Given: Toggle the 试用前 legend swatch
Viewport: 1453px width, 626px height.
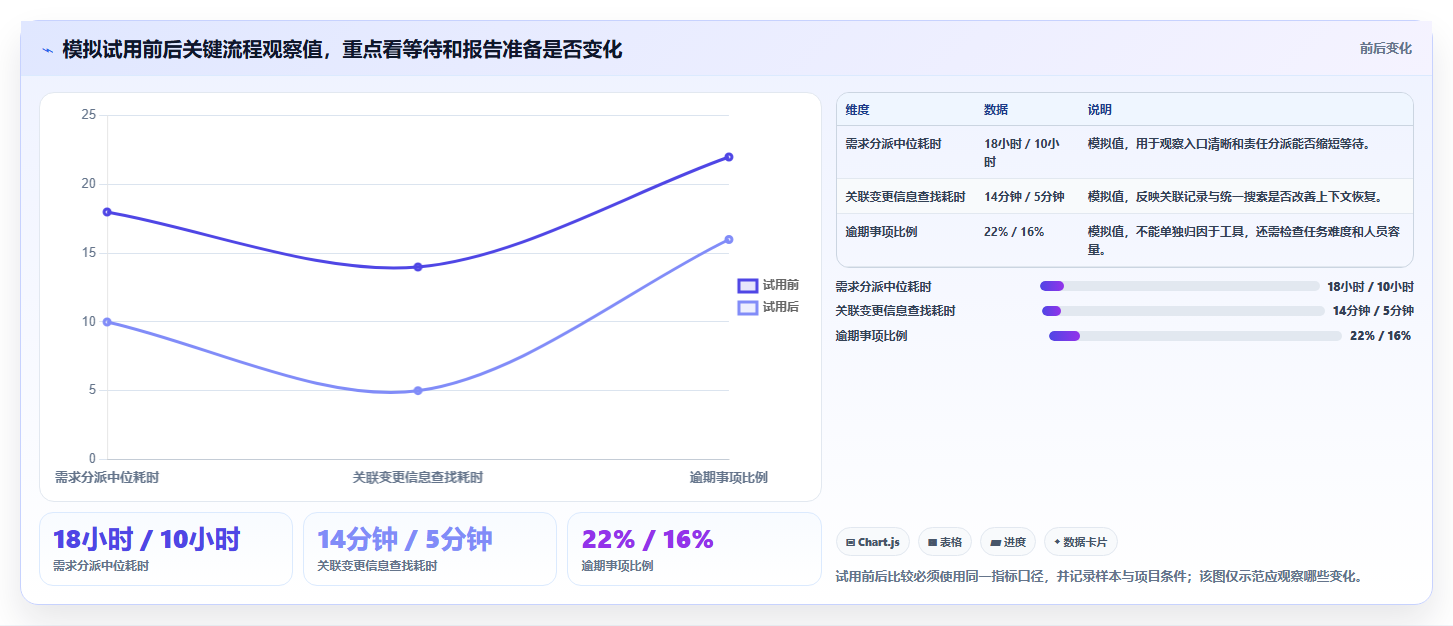Looking at the screenshot, I should [x=747, y=285].
